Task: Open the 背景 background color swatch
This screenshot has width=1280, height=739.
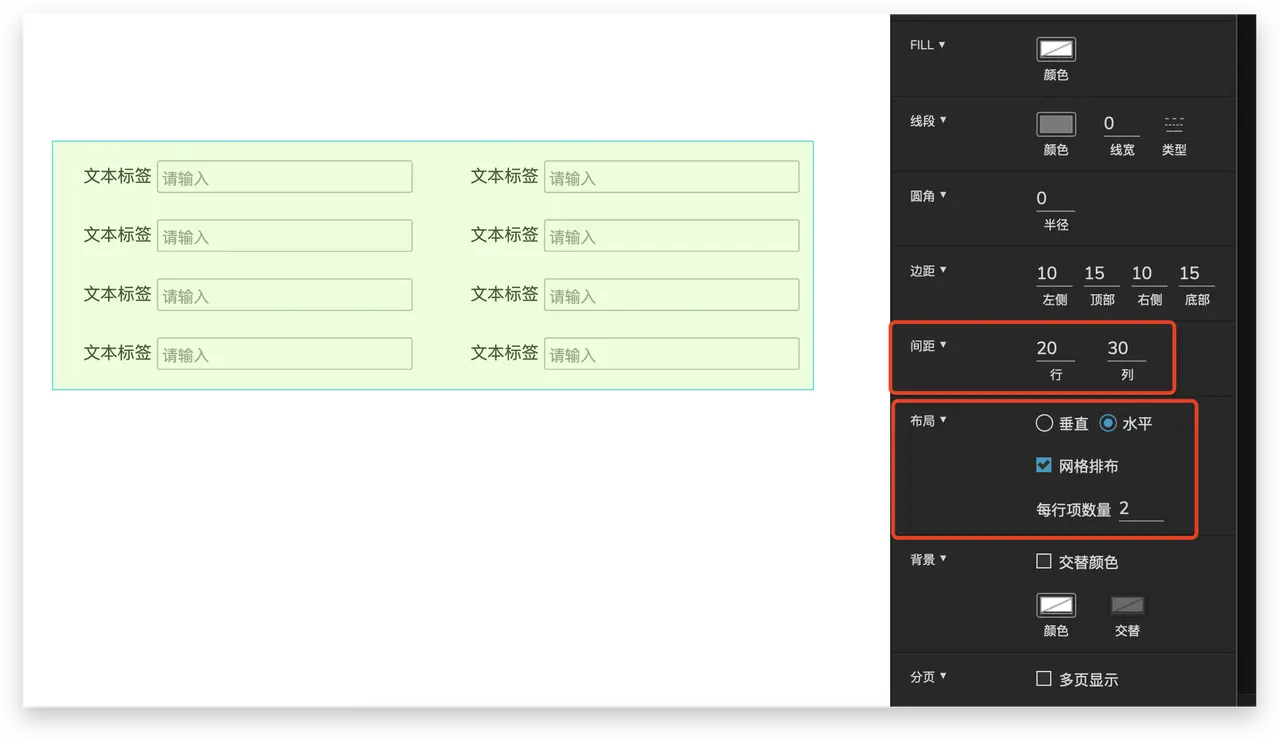Action: click(x=1056, y=606)
